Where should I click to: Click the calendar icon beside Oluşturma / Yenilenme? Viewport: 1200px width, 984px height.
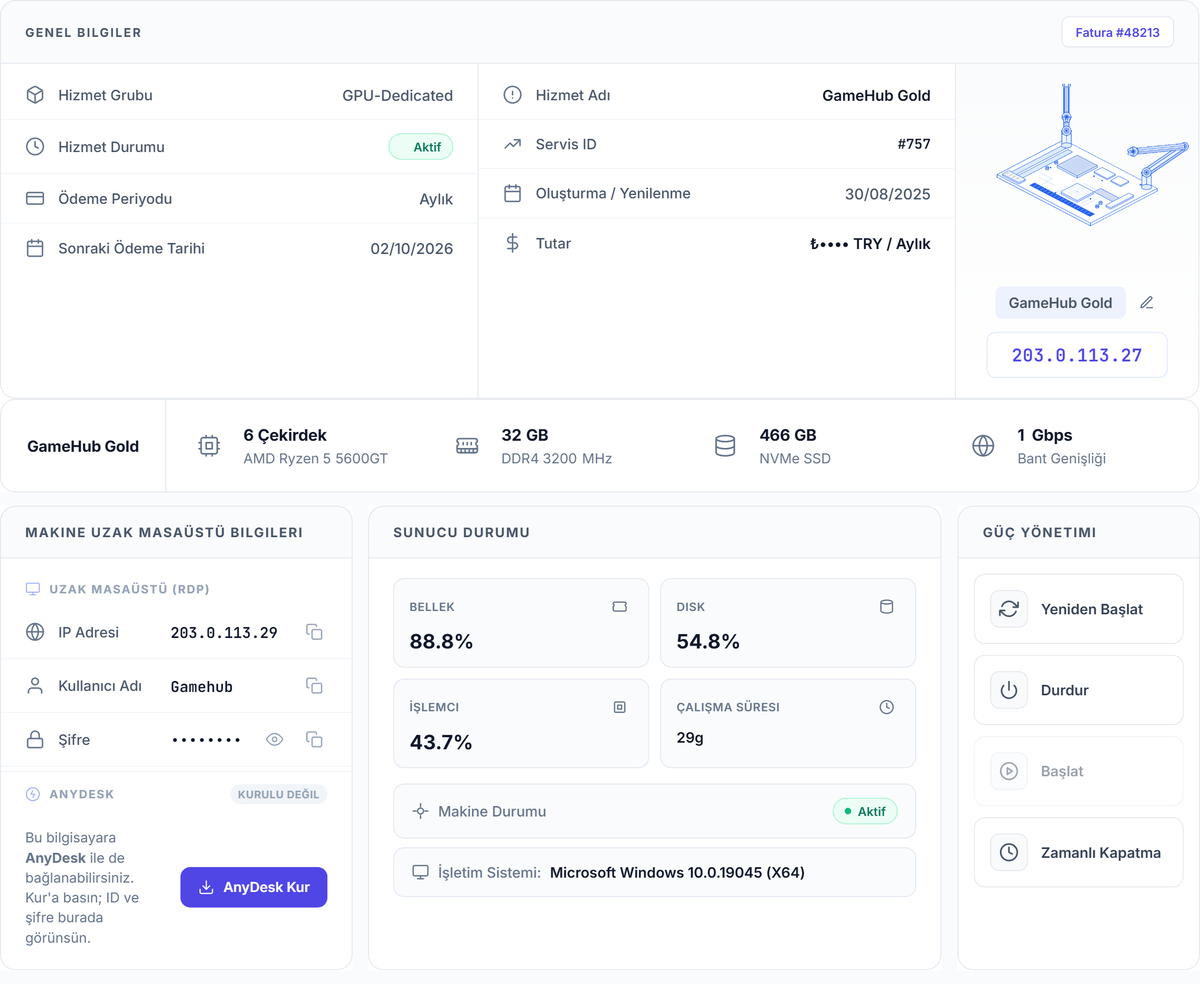pos(512,193)
